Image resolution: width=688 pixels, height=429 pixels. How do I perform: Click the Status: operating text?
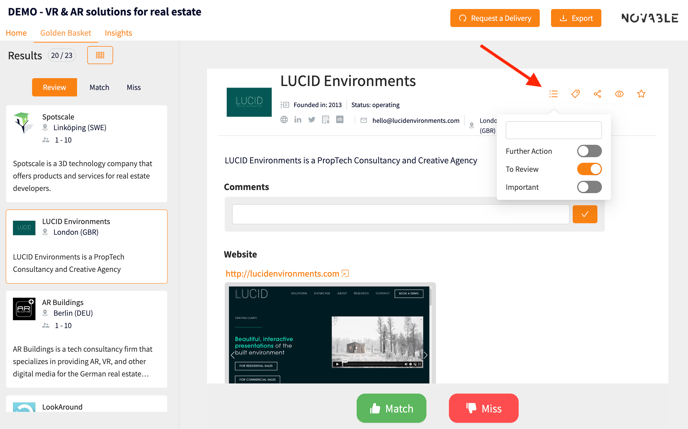coord(376,105)
